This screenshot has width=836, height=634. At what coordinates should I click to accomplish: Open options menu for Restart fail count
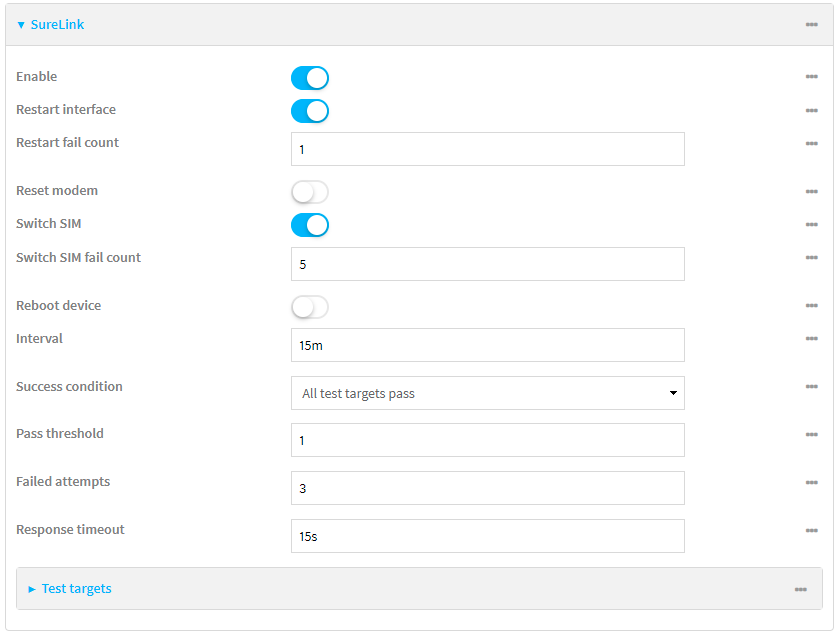coord(812,143)
